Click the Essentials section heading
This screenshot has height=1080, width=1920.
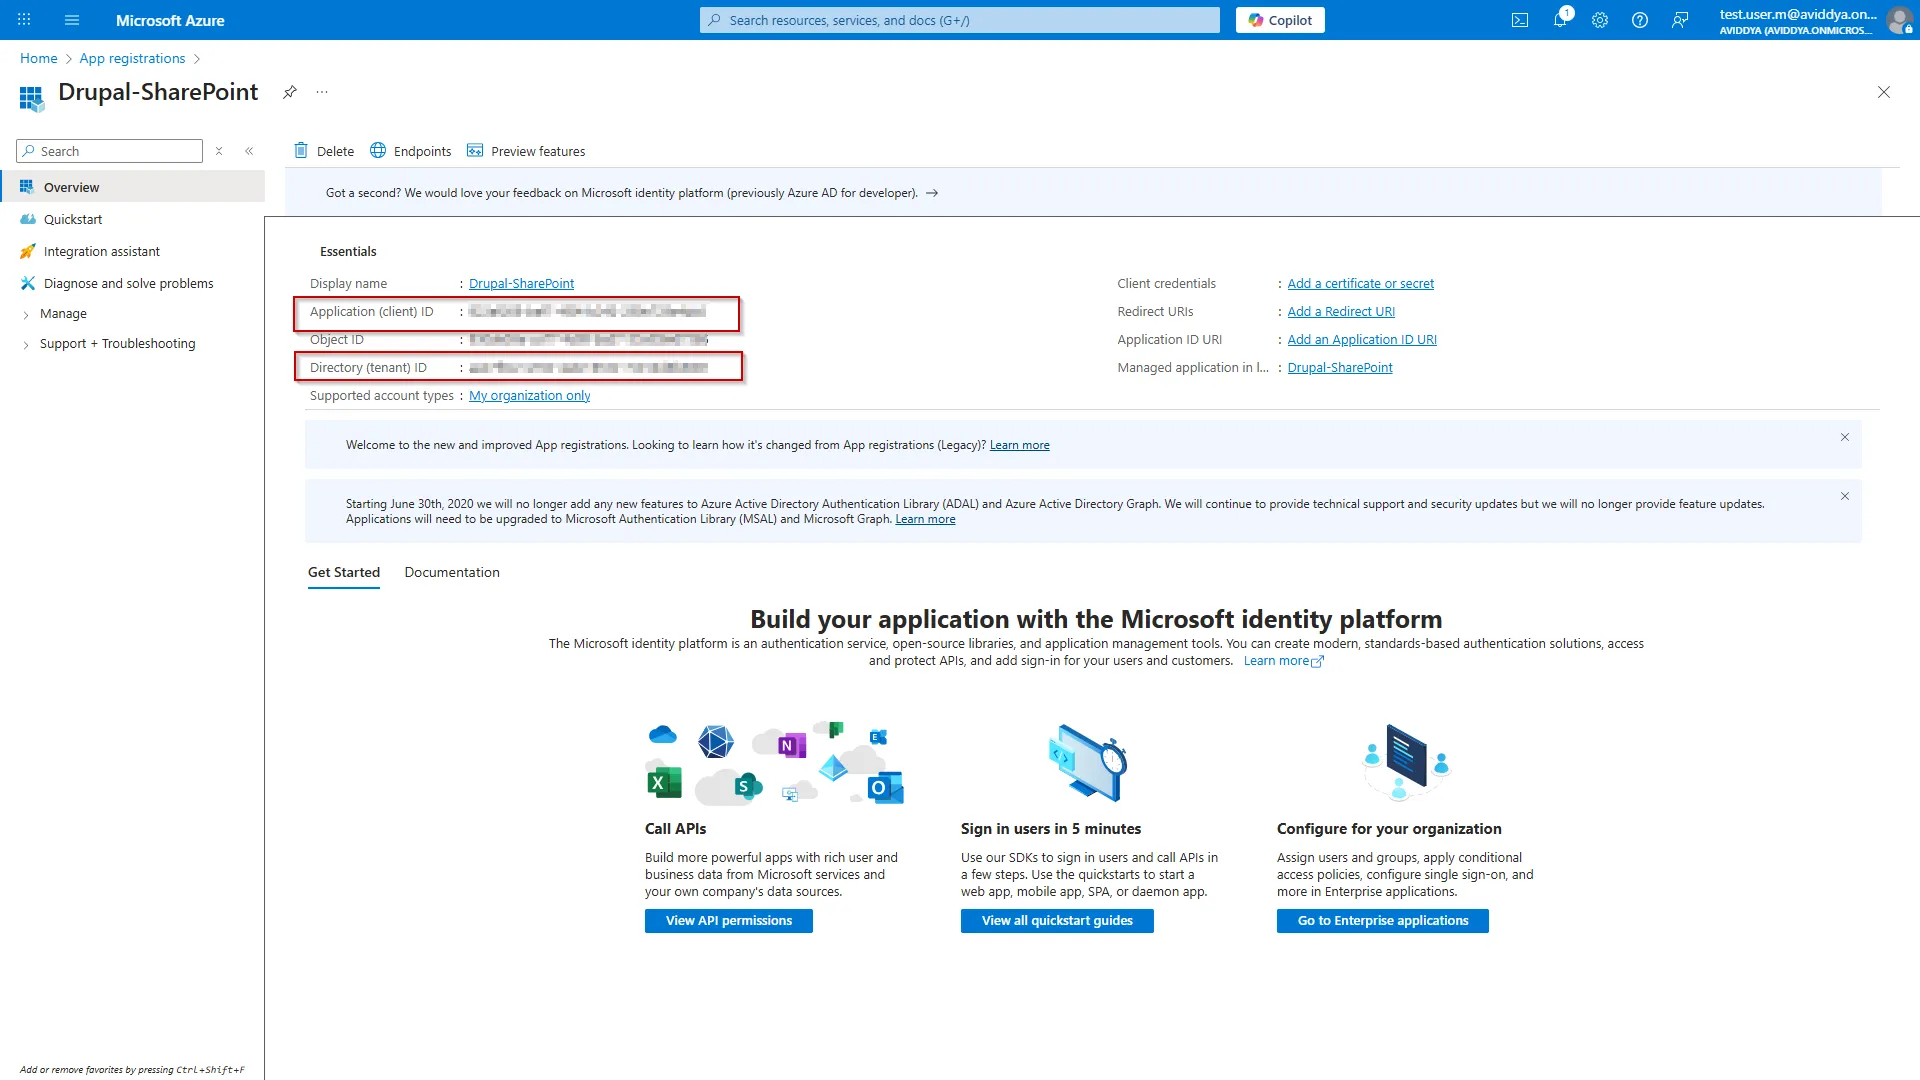click(348, 251)
